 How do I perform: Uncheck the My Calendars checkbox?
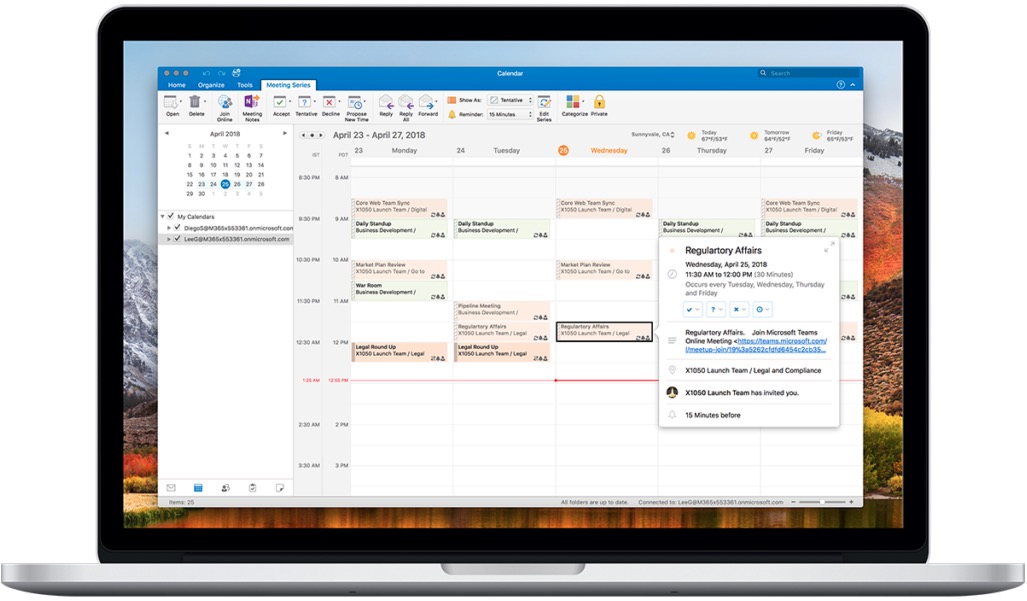click(x=171, y=216)
